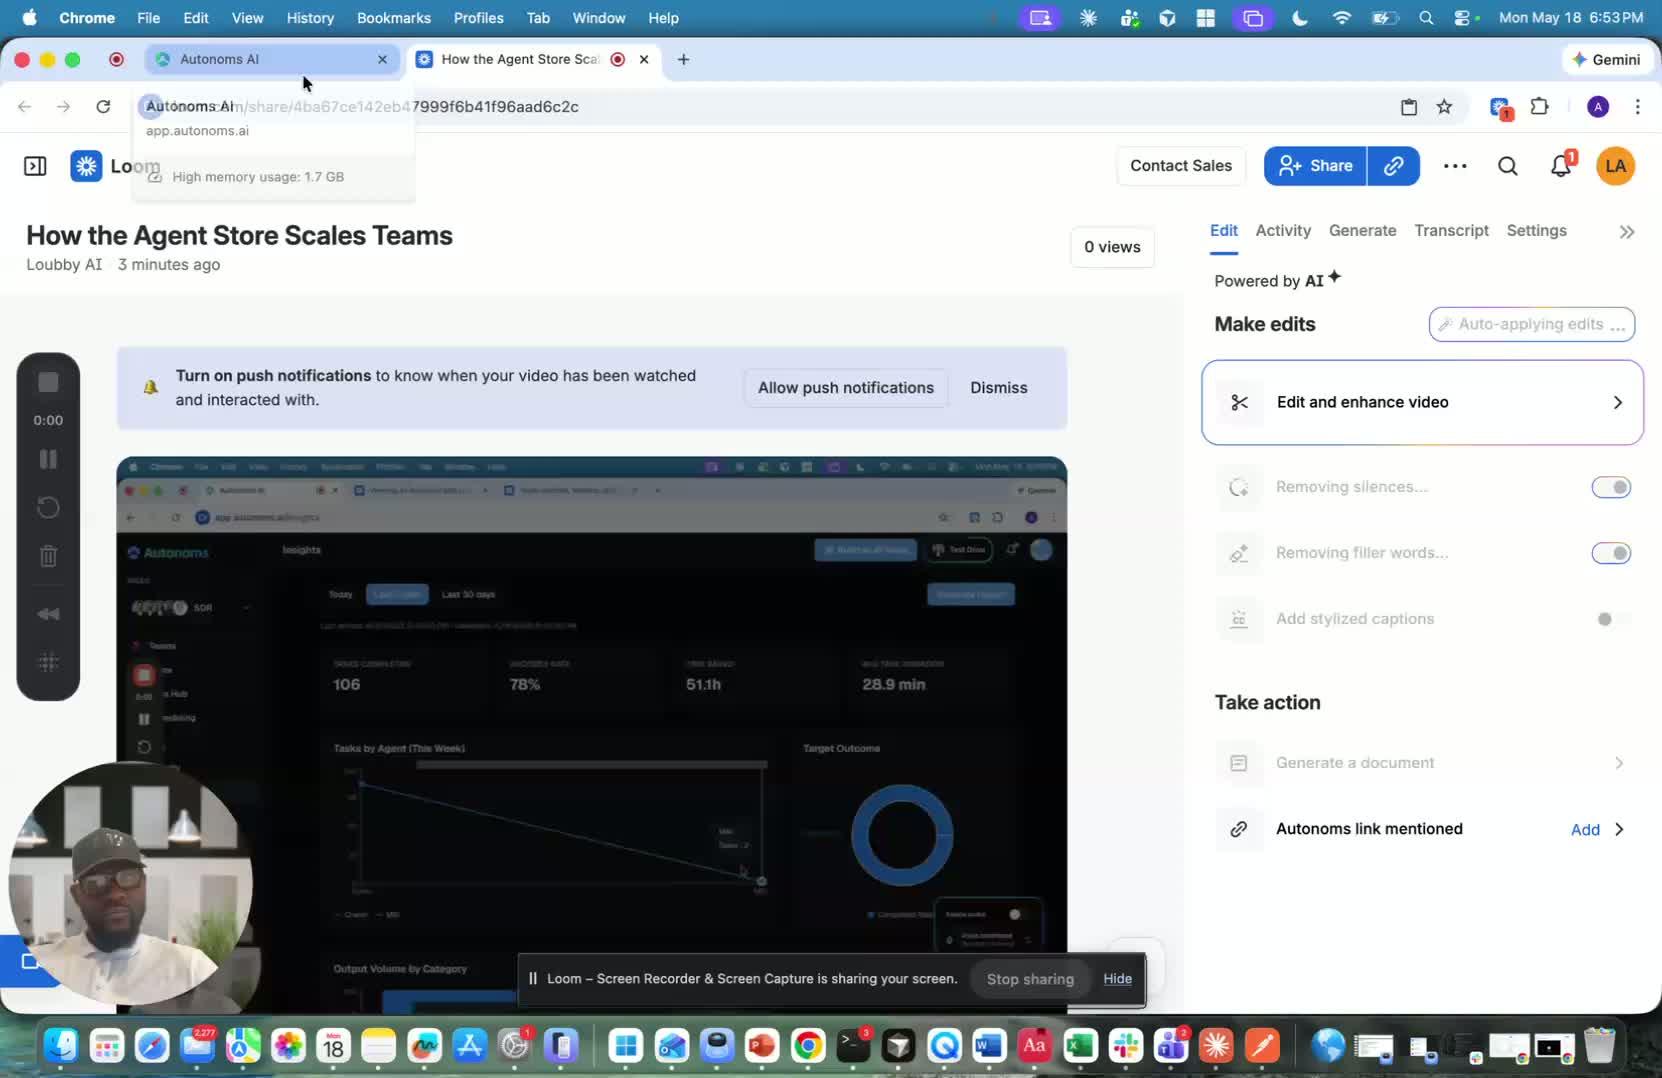
Task: Open search in the Loom header
Action: point(1508,166)
